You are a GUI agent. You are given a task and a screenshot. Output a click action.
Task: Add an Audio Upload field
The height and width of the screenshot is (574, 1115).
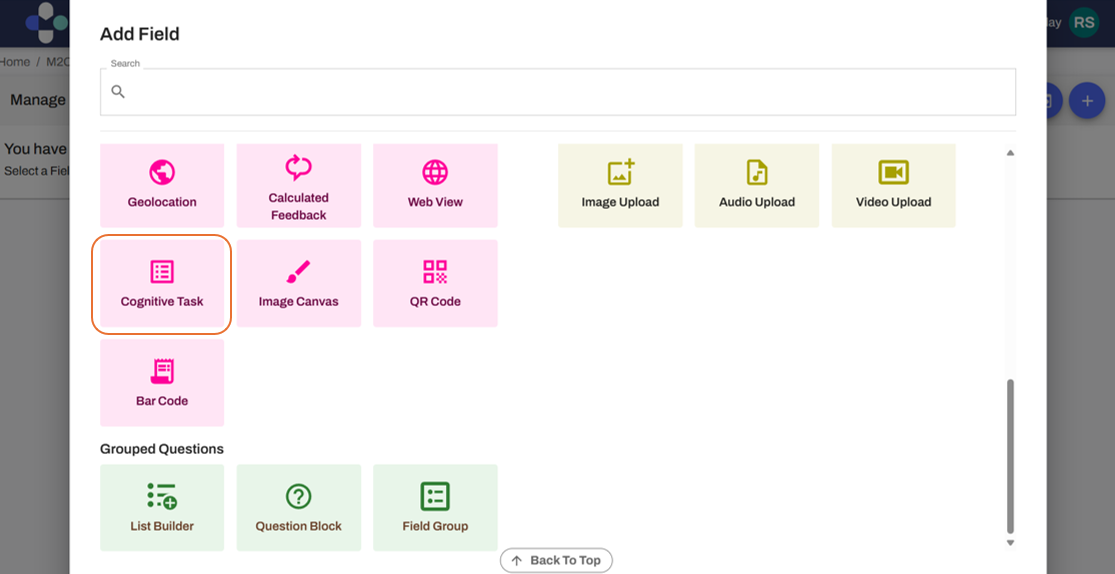[x=756, y=185]
